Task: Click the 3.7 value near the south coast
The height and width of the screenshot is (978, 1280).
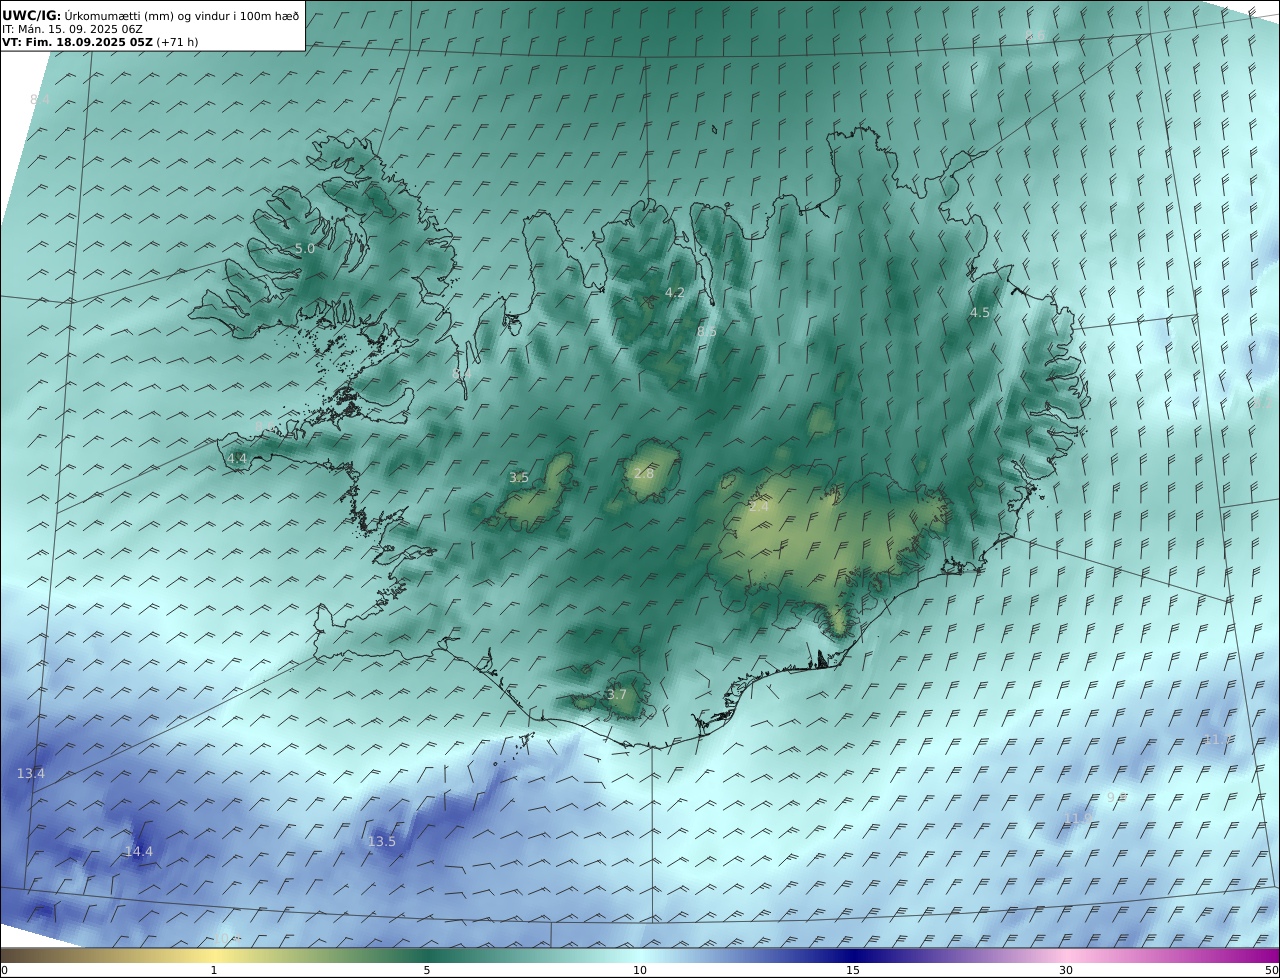Action: [617, 694]
